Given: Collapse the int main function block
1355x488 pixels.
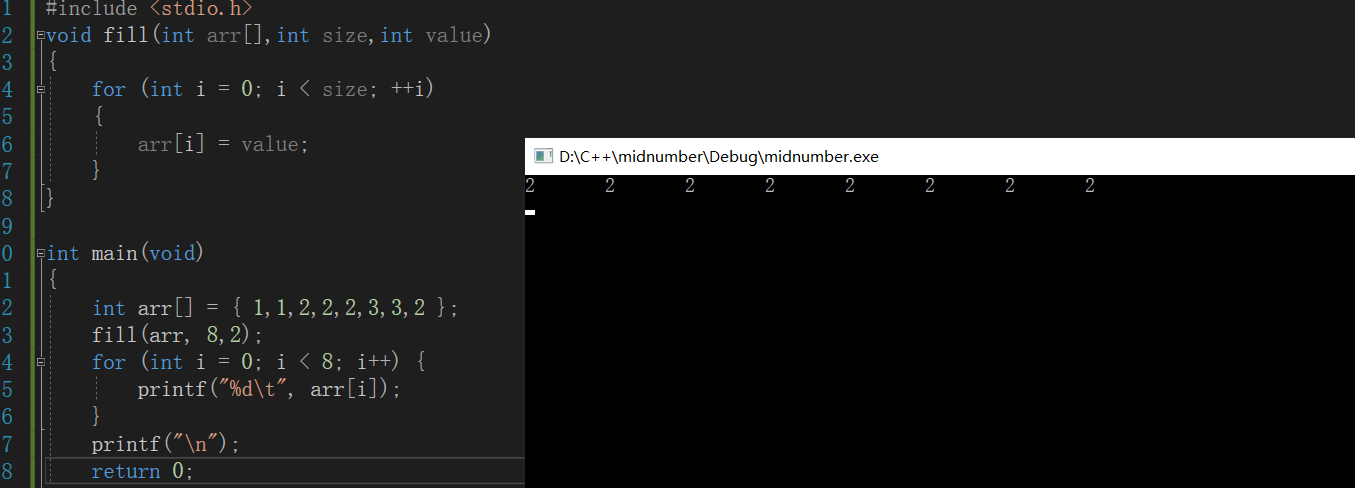Looking at the screenshot, I should pos(40,254).
